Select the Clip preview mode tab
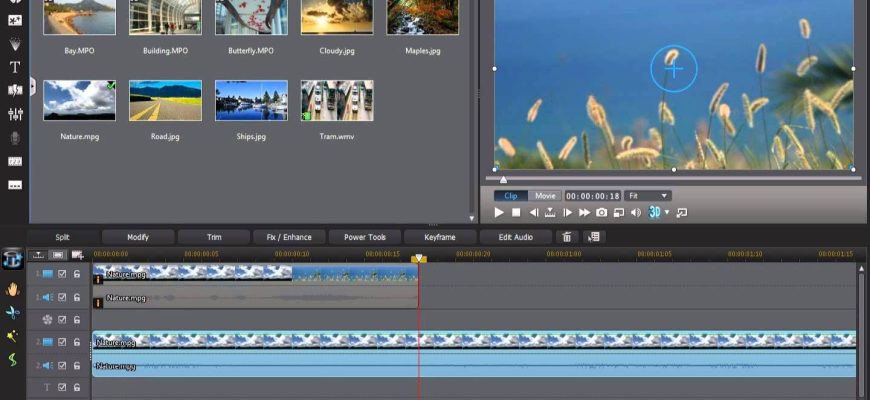The image size is (870, 400). click(x=511, y=196)
